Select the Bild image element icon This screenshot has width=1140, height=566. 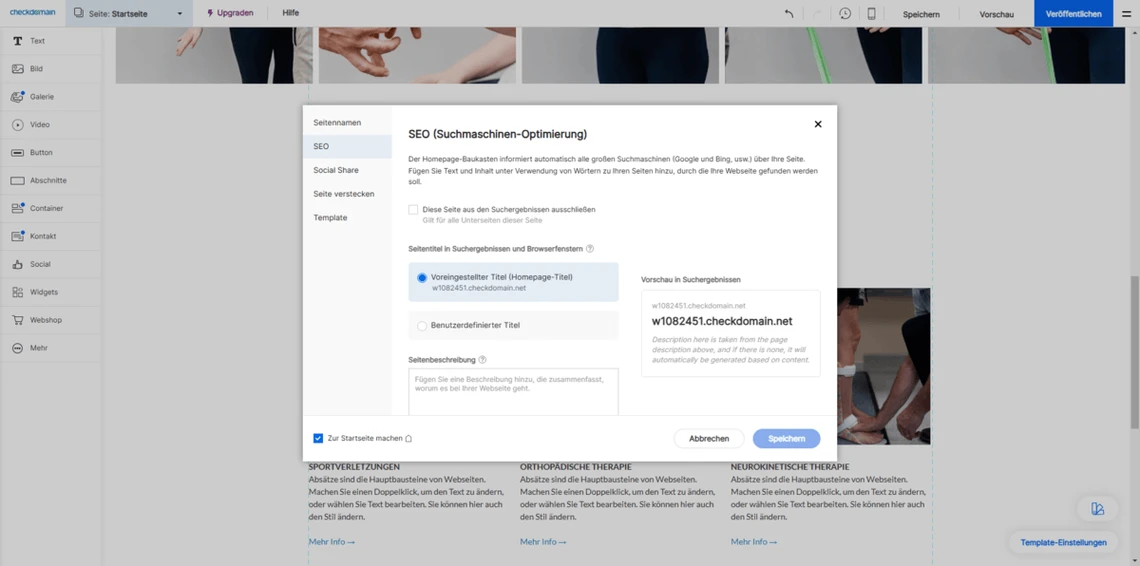click(17, 69)
